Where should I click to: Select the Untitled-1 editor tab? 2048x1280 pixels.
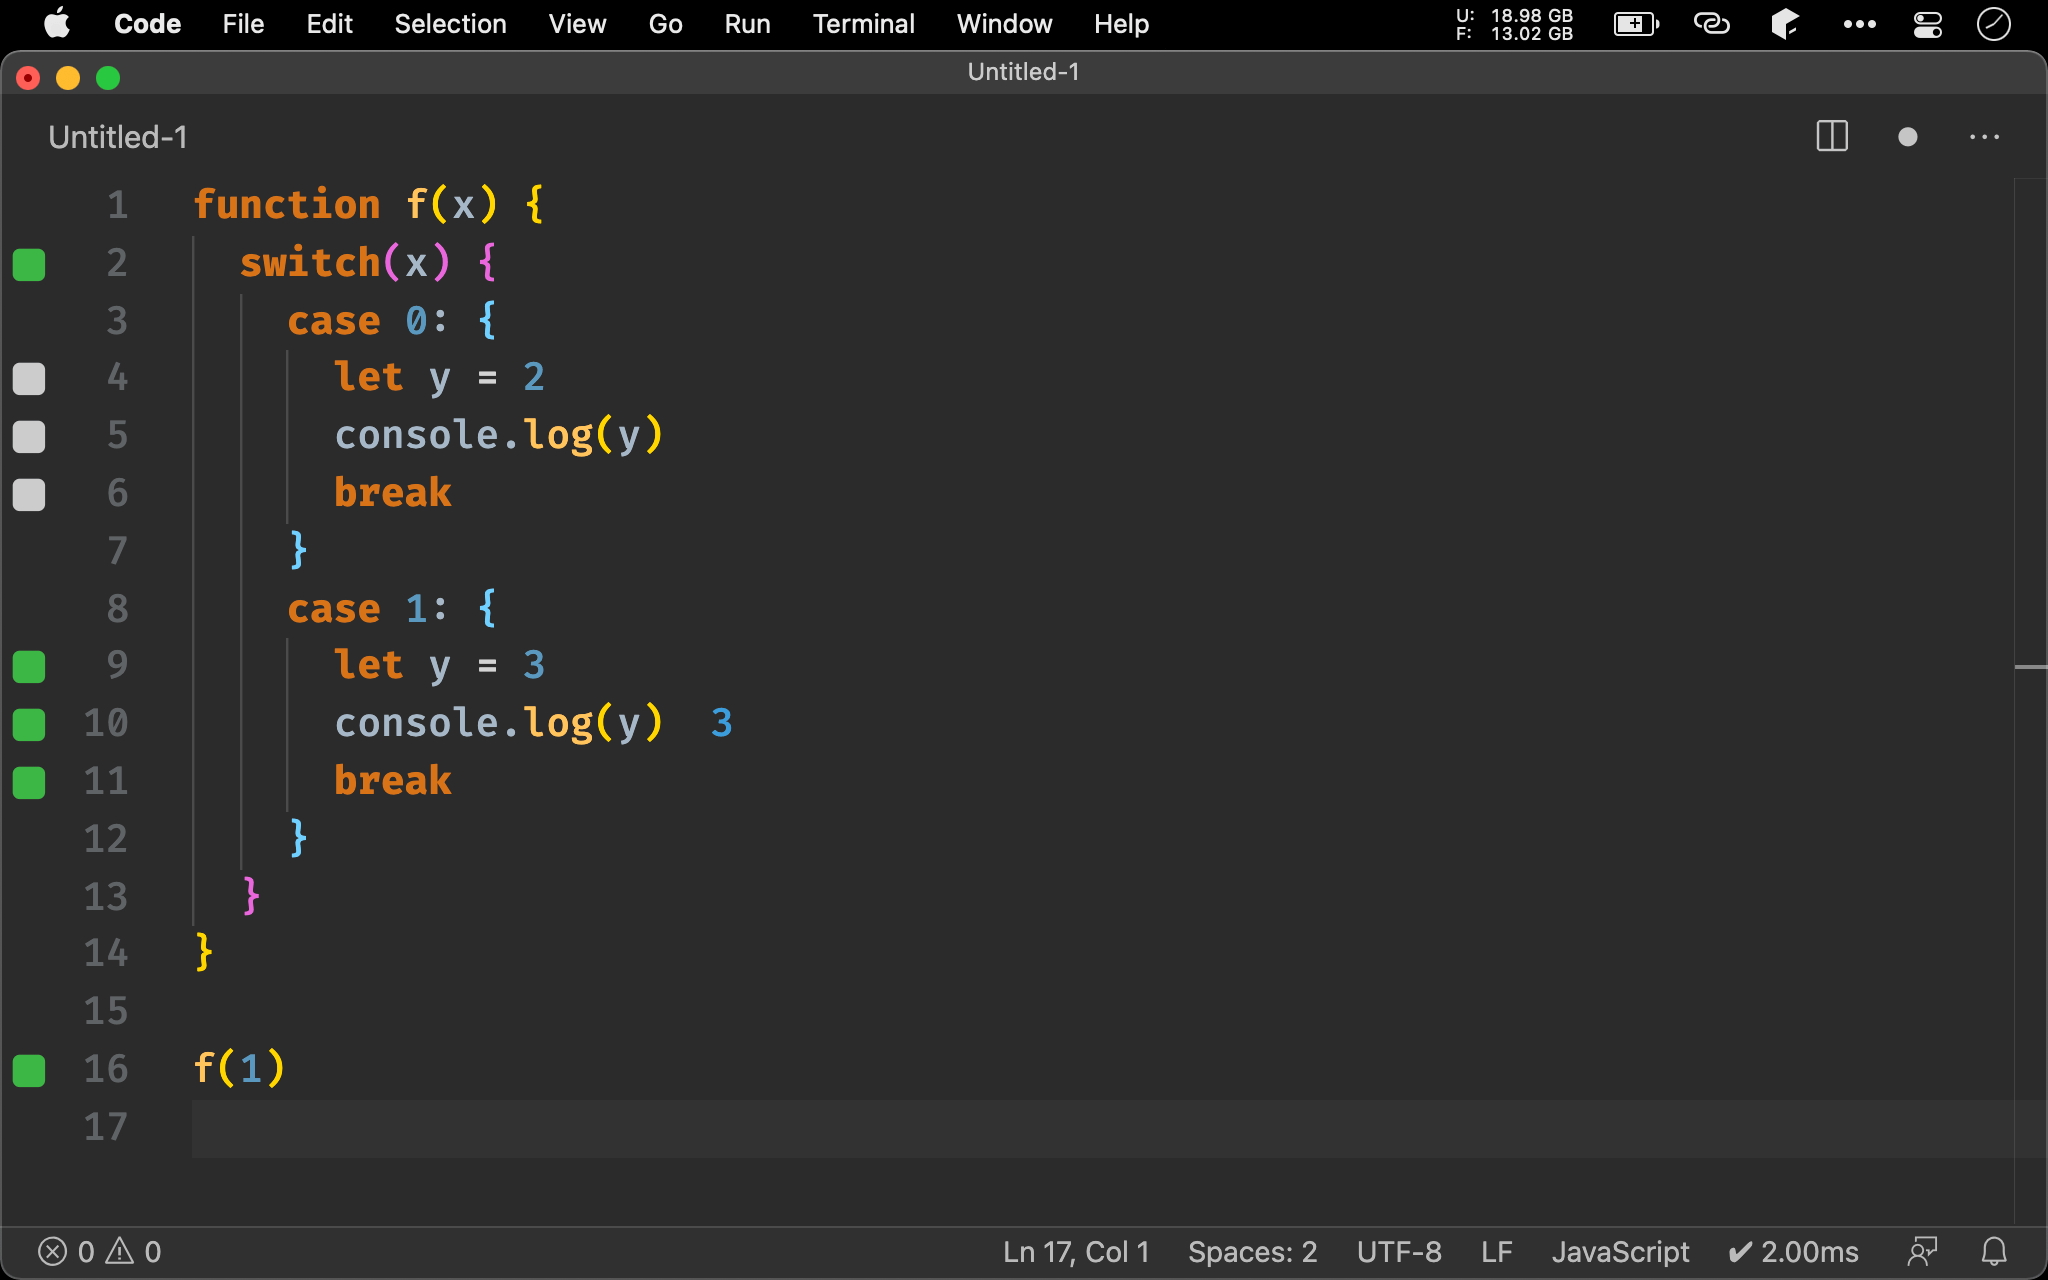(118, 137)
